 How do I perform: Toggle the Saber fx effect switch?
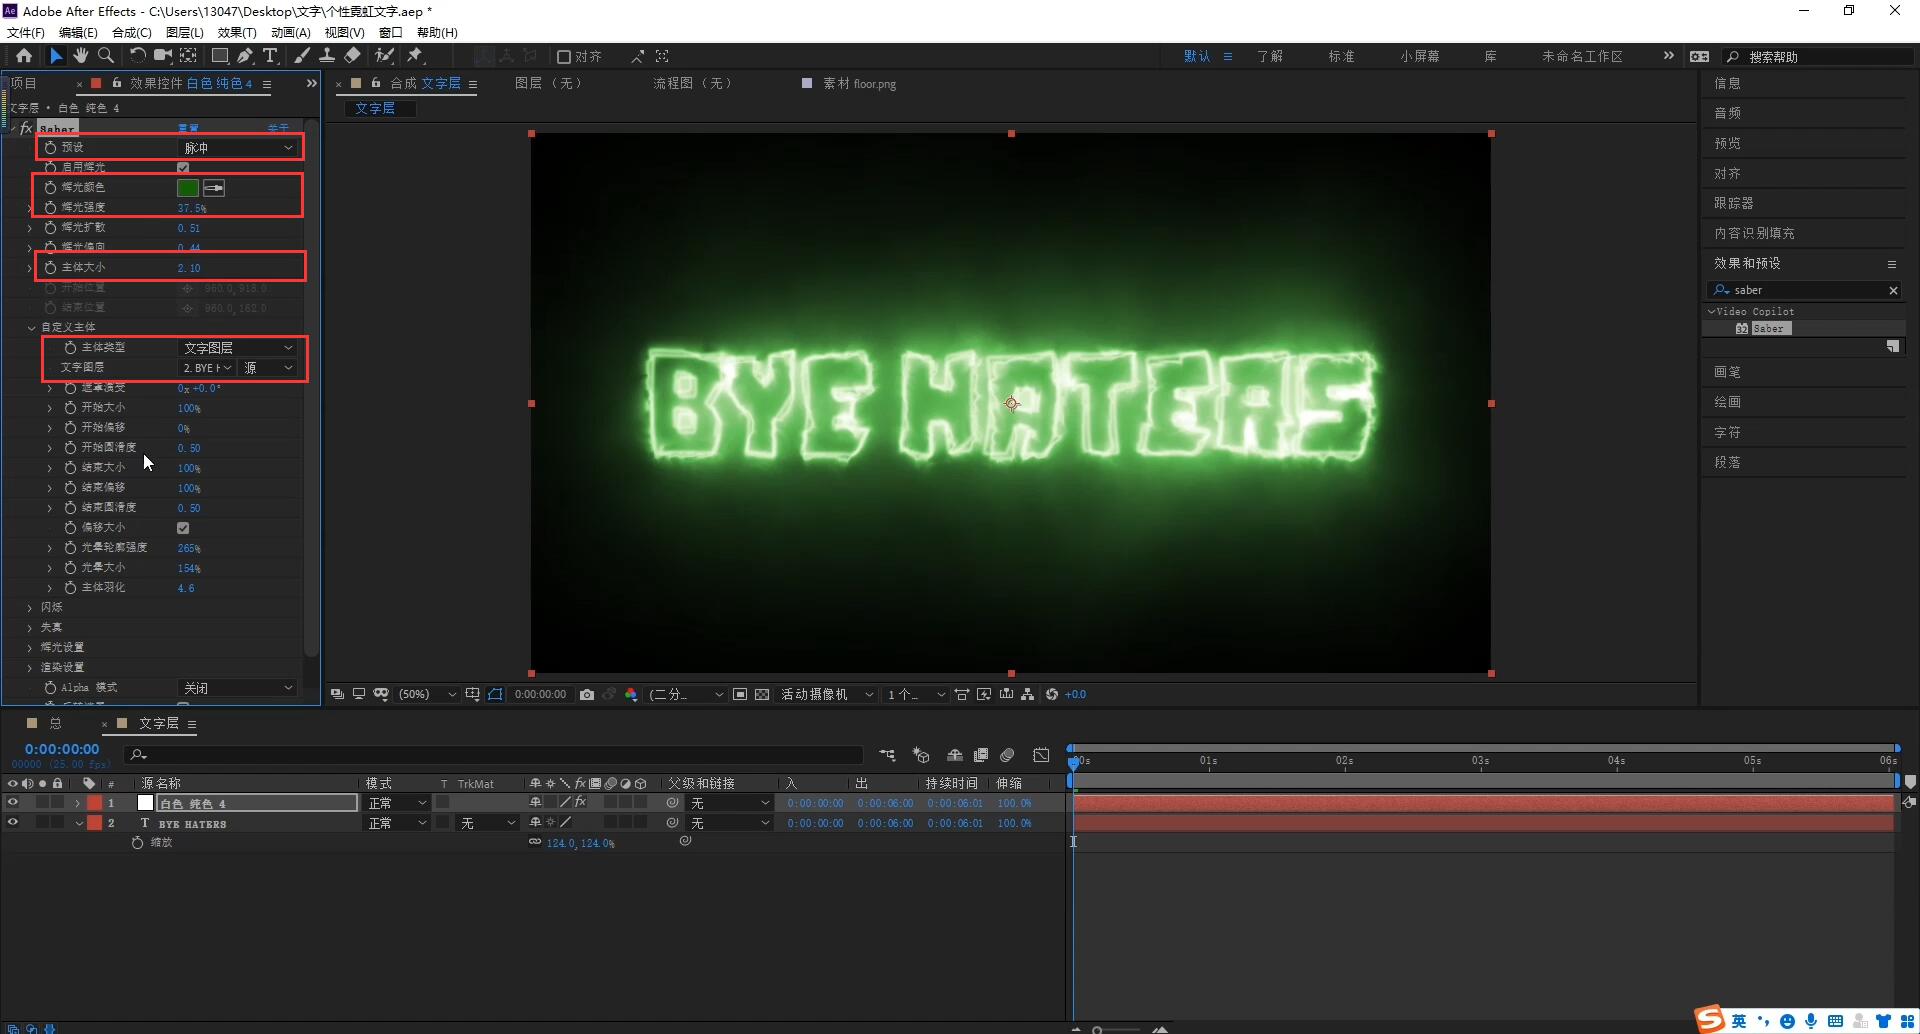click(25, 128)
